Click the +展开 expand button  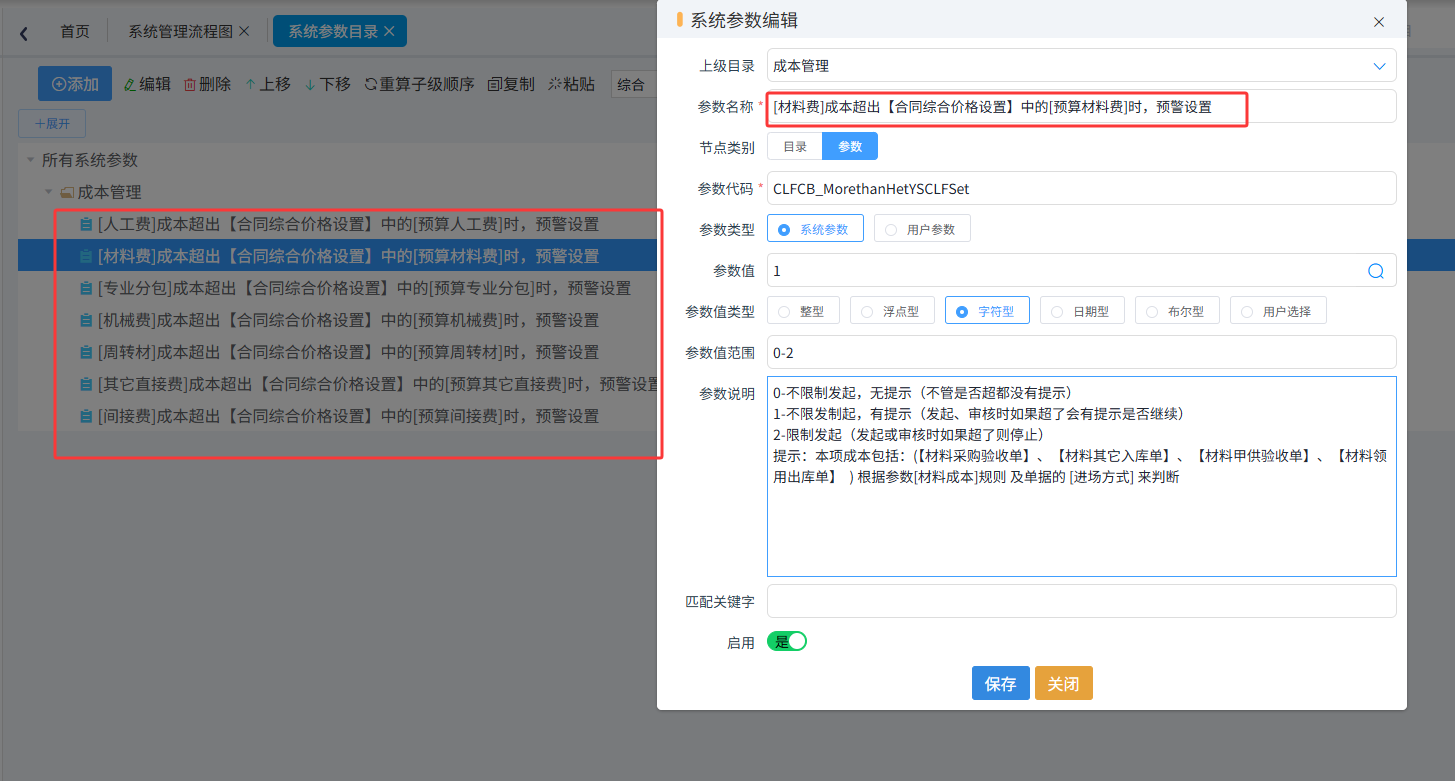click(52, 124)
